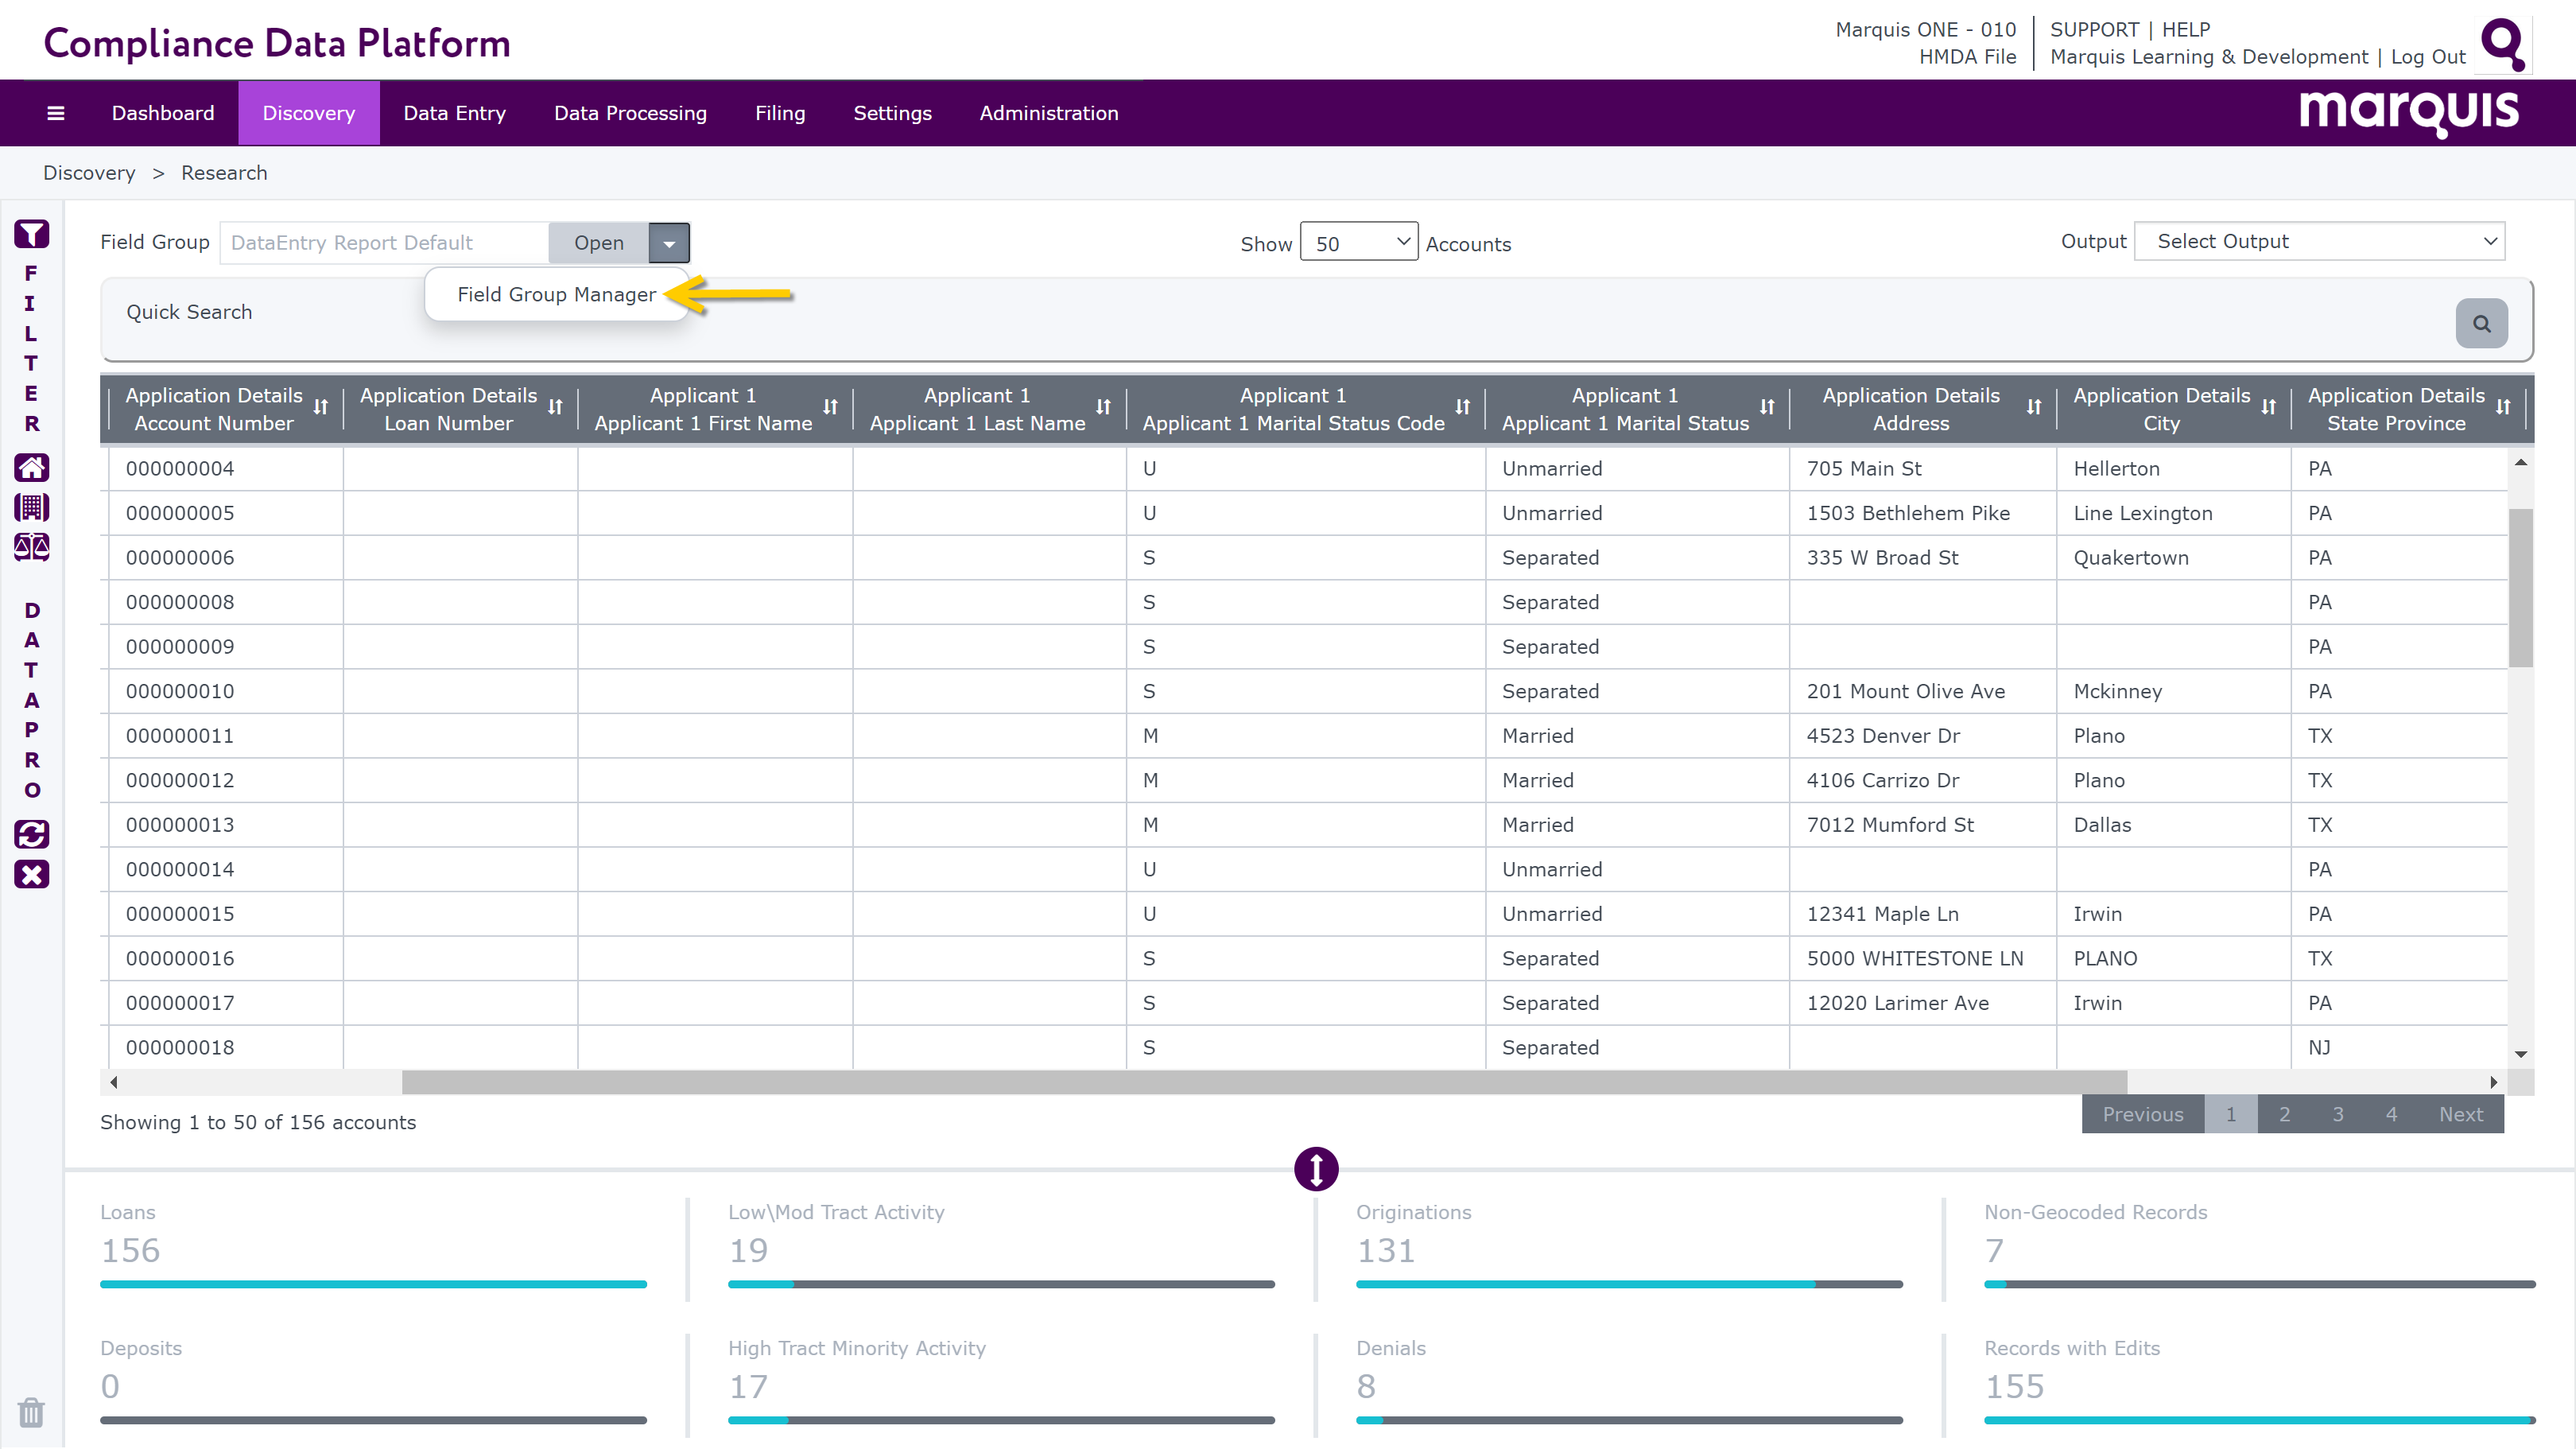Sort by Applicant 1 Marital Status column

[x=1767, y=407]
